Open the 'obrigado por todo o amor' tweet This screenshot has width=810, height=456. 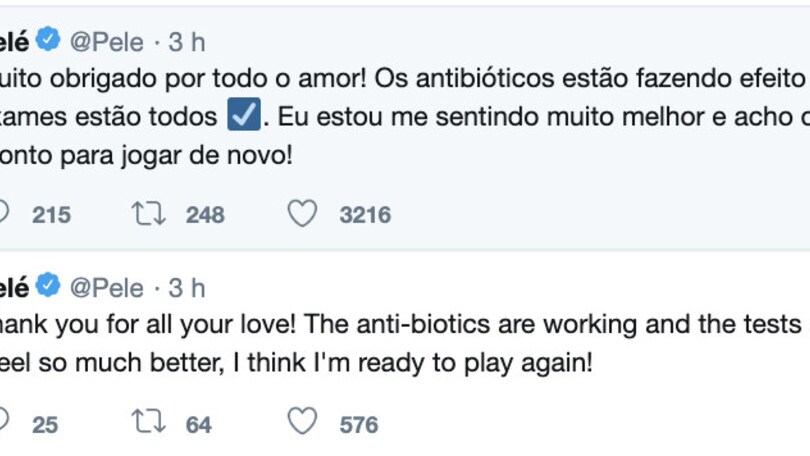click(x=400, y=78)
